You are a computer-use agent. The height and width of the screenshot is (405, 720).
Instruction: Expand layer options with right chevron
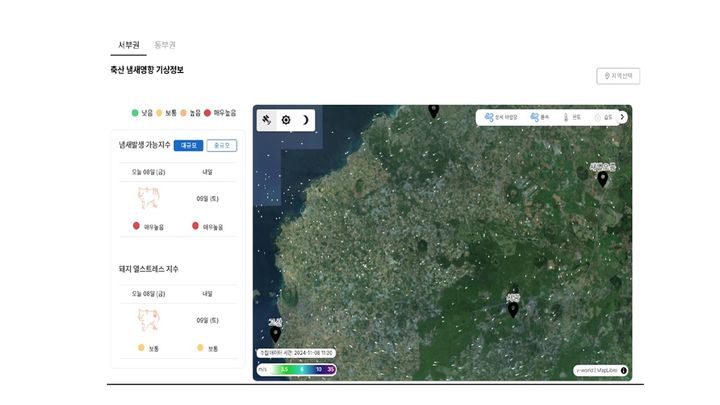coord(623,117)
